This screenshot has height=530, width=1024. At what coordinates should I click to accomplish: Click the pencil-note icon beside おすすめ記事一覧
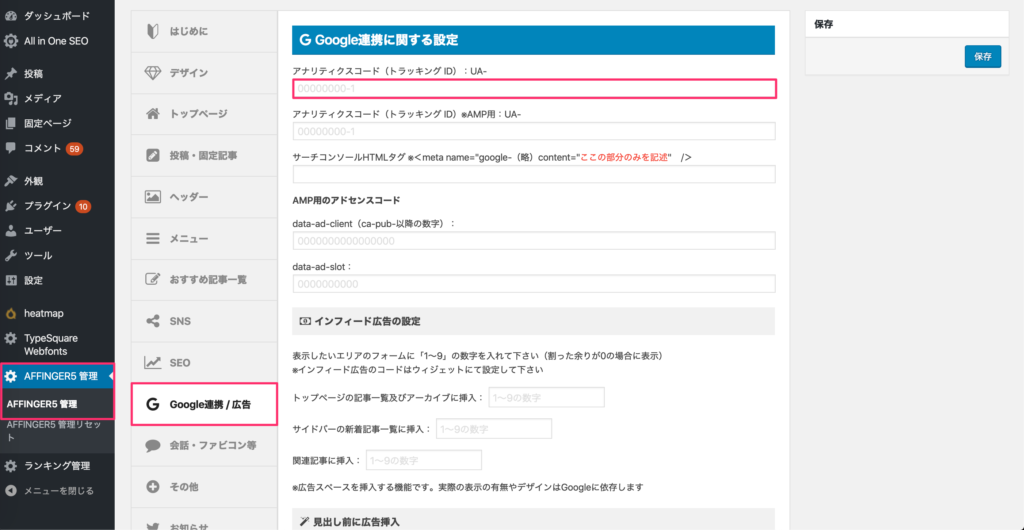tap(152, 279)
